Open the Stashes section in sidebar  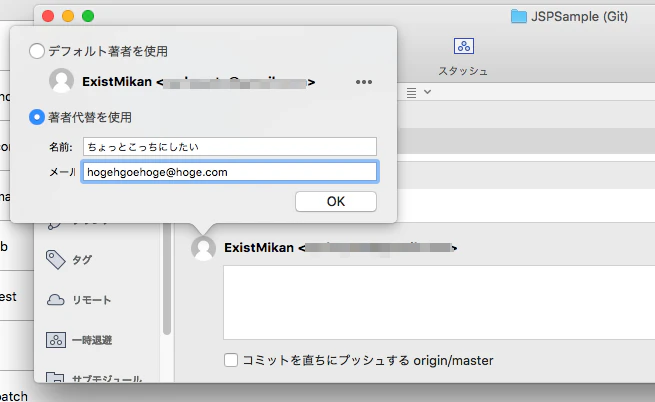79,340
